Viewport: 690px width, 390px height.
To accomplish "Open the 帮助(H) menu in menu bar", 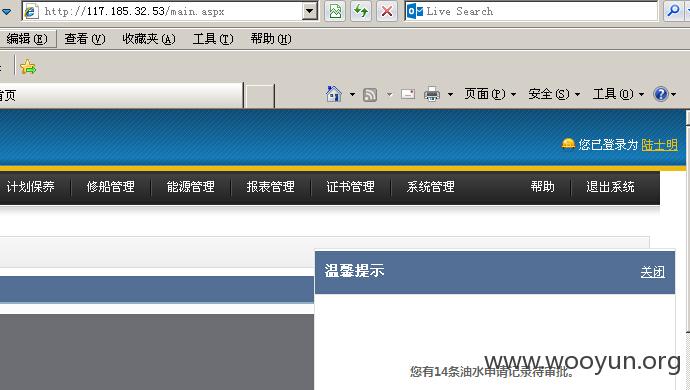I will coord(271,39).
